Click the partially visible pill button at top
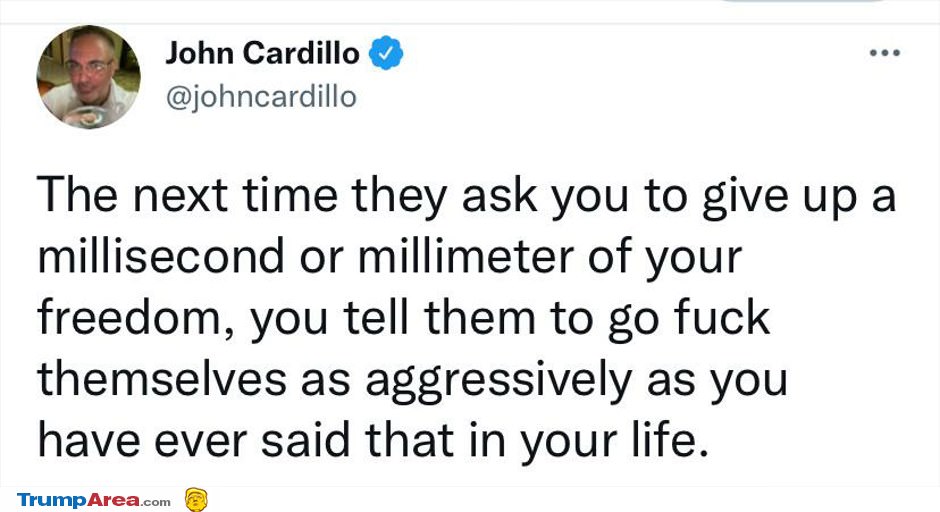 (x=803, y=1)
